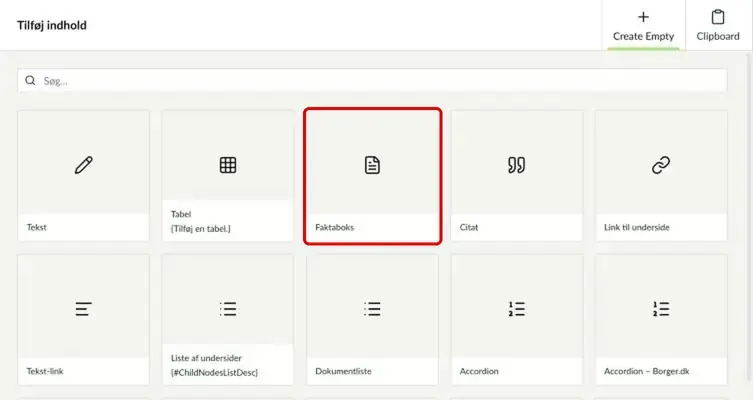Click the '{#ChildNodesListDesc}' description text

(x=214, y=373)
